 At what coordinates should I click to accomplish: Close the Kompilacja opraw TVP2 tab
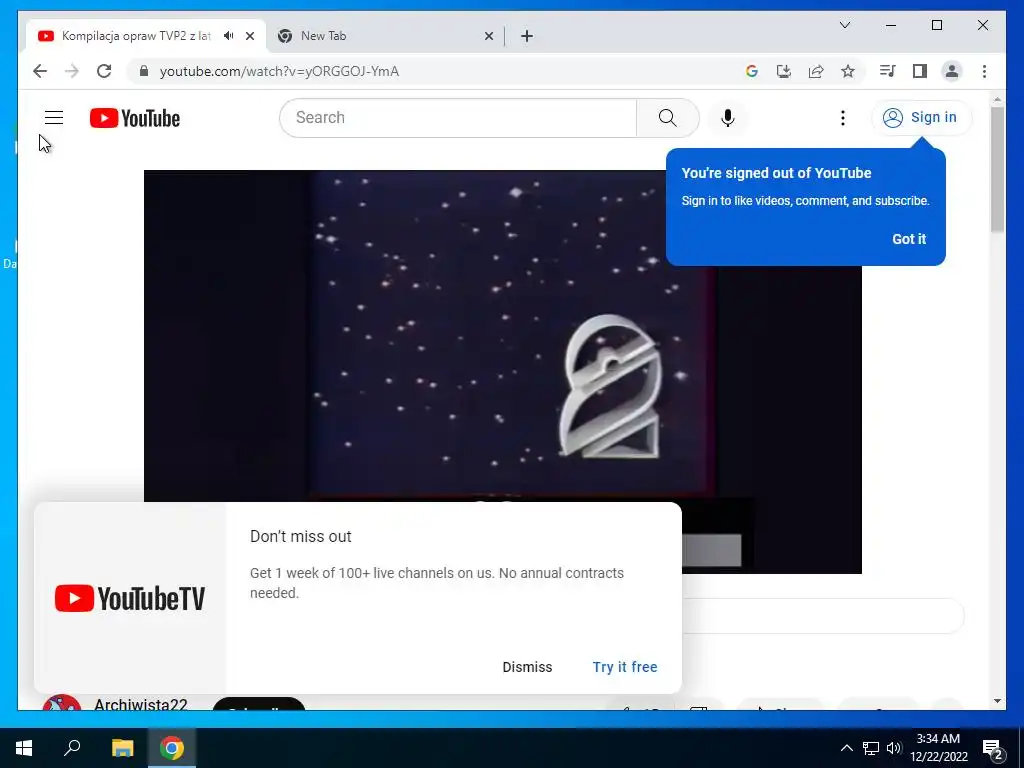(x=249, y=36)
